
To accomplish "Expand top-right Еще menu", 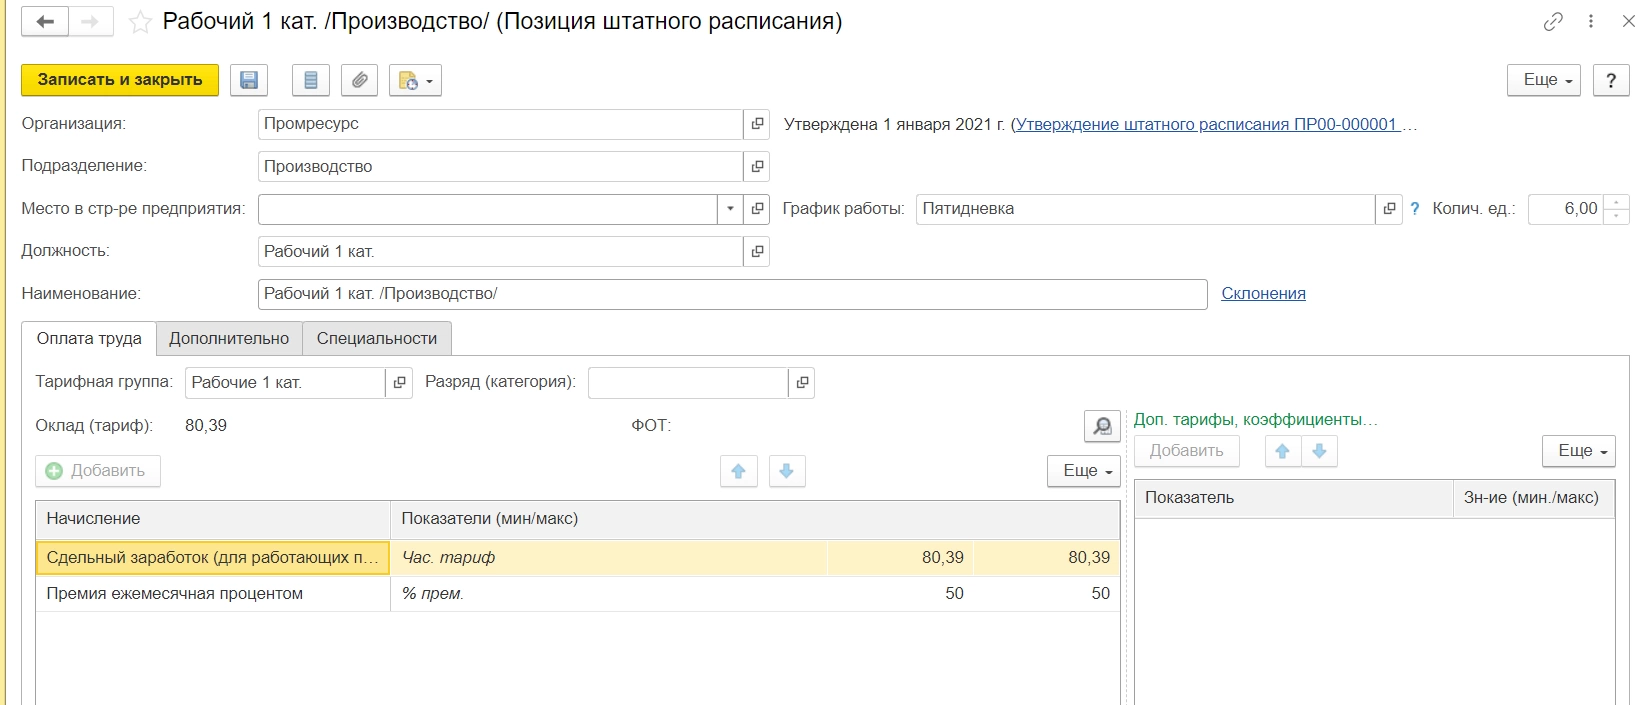I will (1543, 80).
